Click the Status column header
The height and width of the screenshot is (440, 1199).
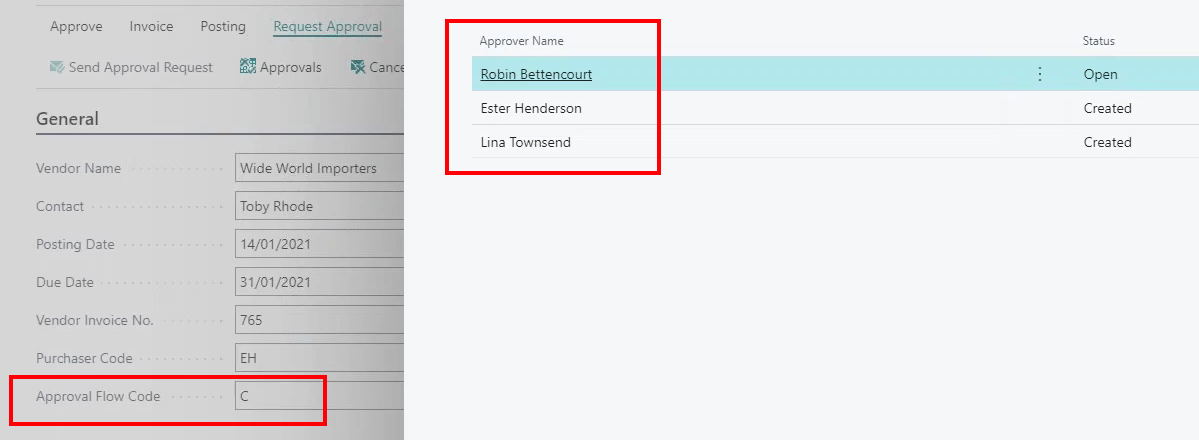(1099, 41)
